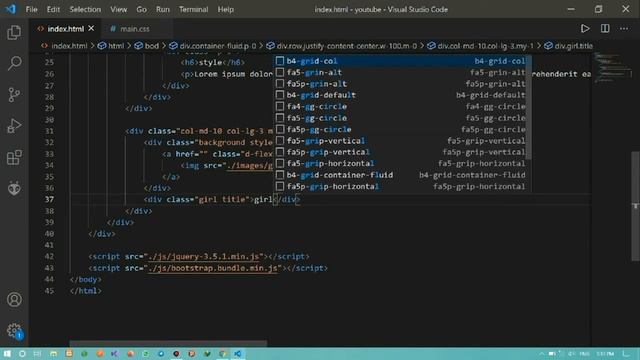Open the Manage gear icon

14,331
